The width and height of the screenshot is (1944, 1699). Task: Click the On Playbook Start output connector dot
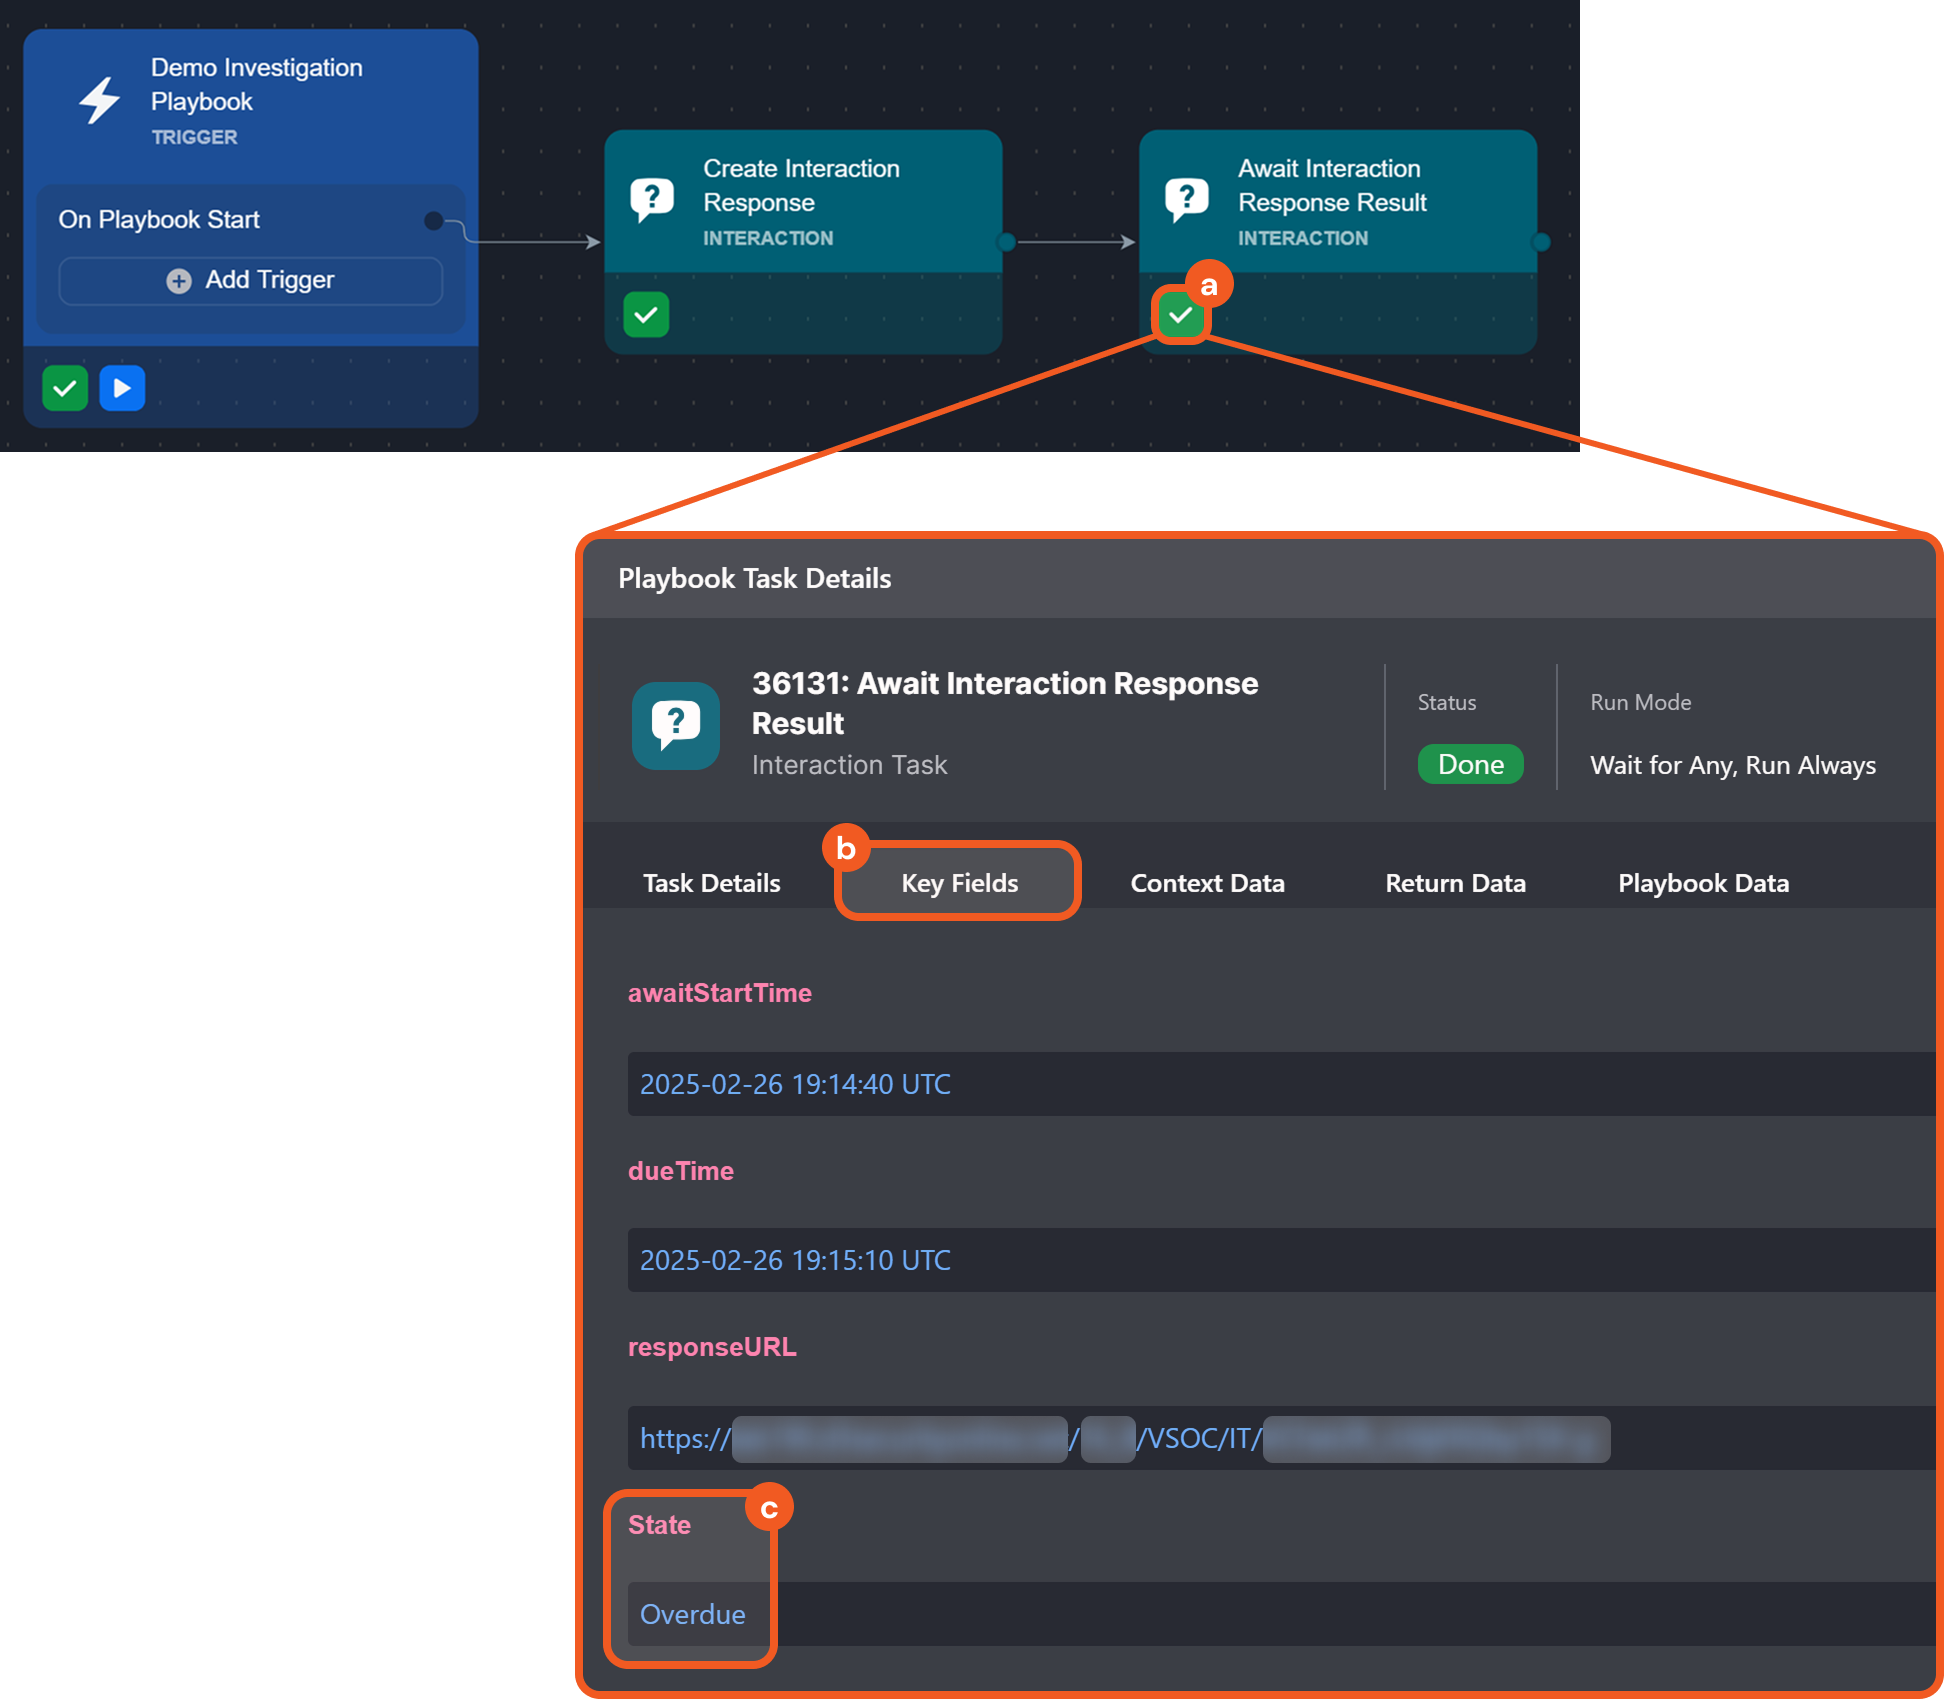click(x=434, y=221)
